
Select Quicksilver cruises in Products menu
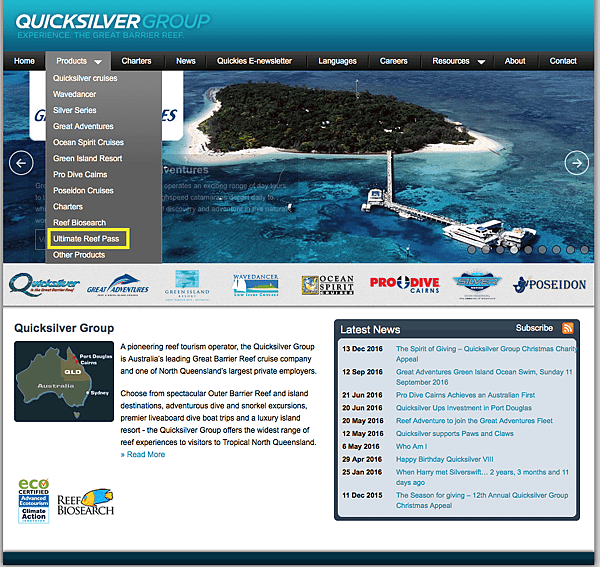(85, 78)
